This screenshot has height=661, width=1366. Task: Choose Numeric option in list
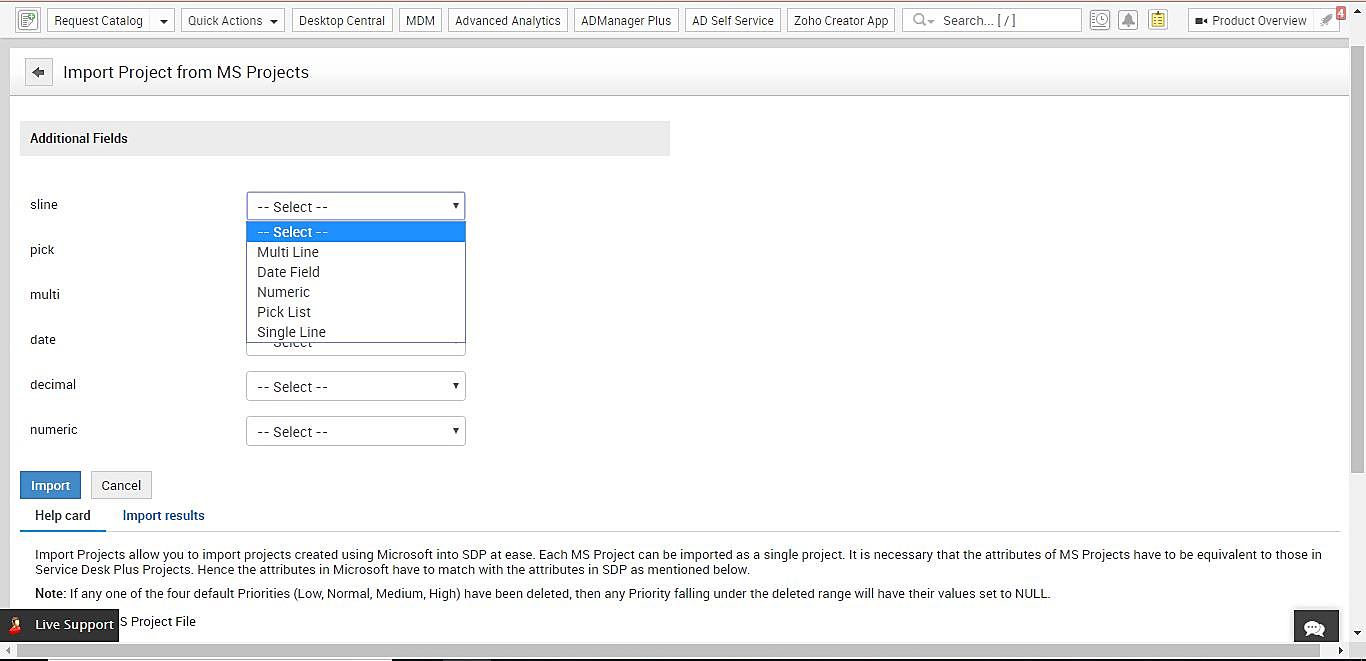[x=356, y=292]
